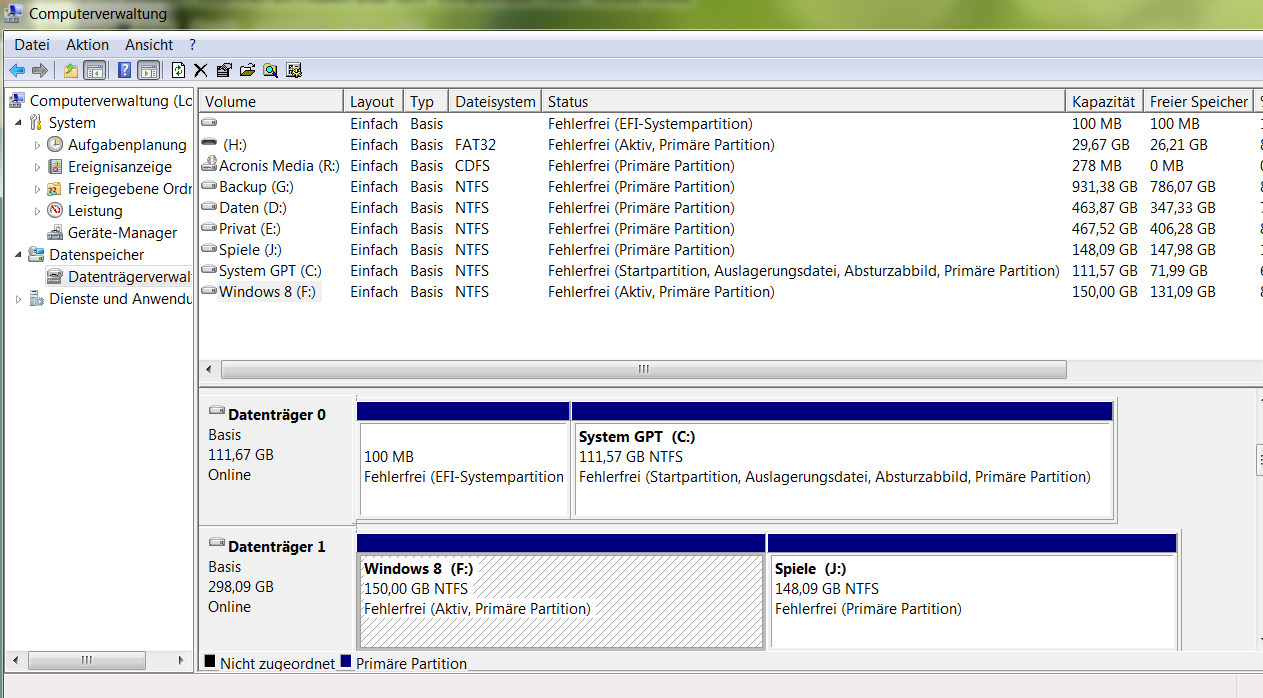Click the black X delete icon
This screenshot has width=1263, height=698.
pos(200,70)
